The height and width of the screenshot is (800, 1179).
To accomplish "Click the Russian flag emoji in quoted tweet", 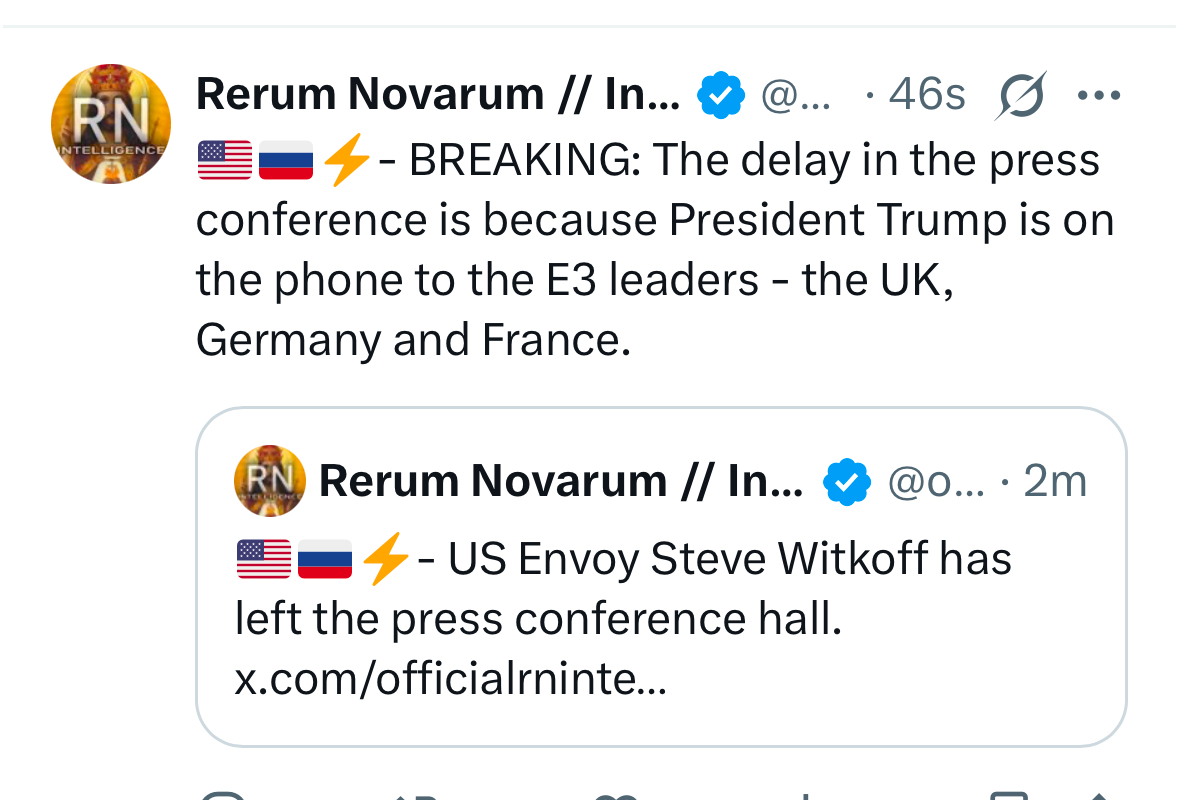I will pos(325,559).
